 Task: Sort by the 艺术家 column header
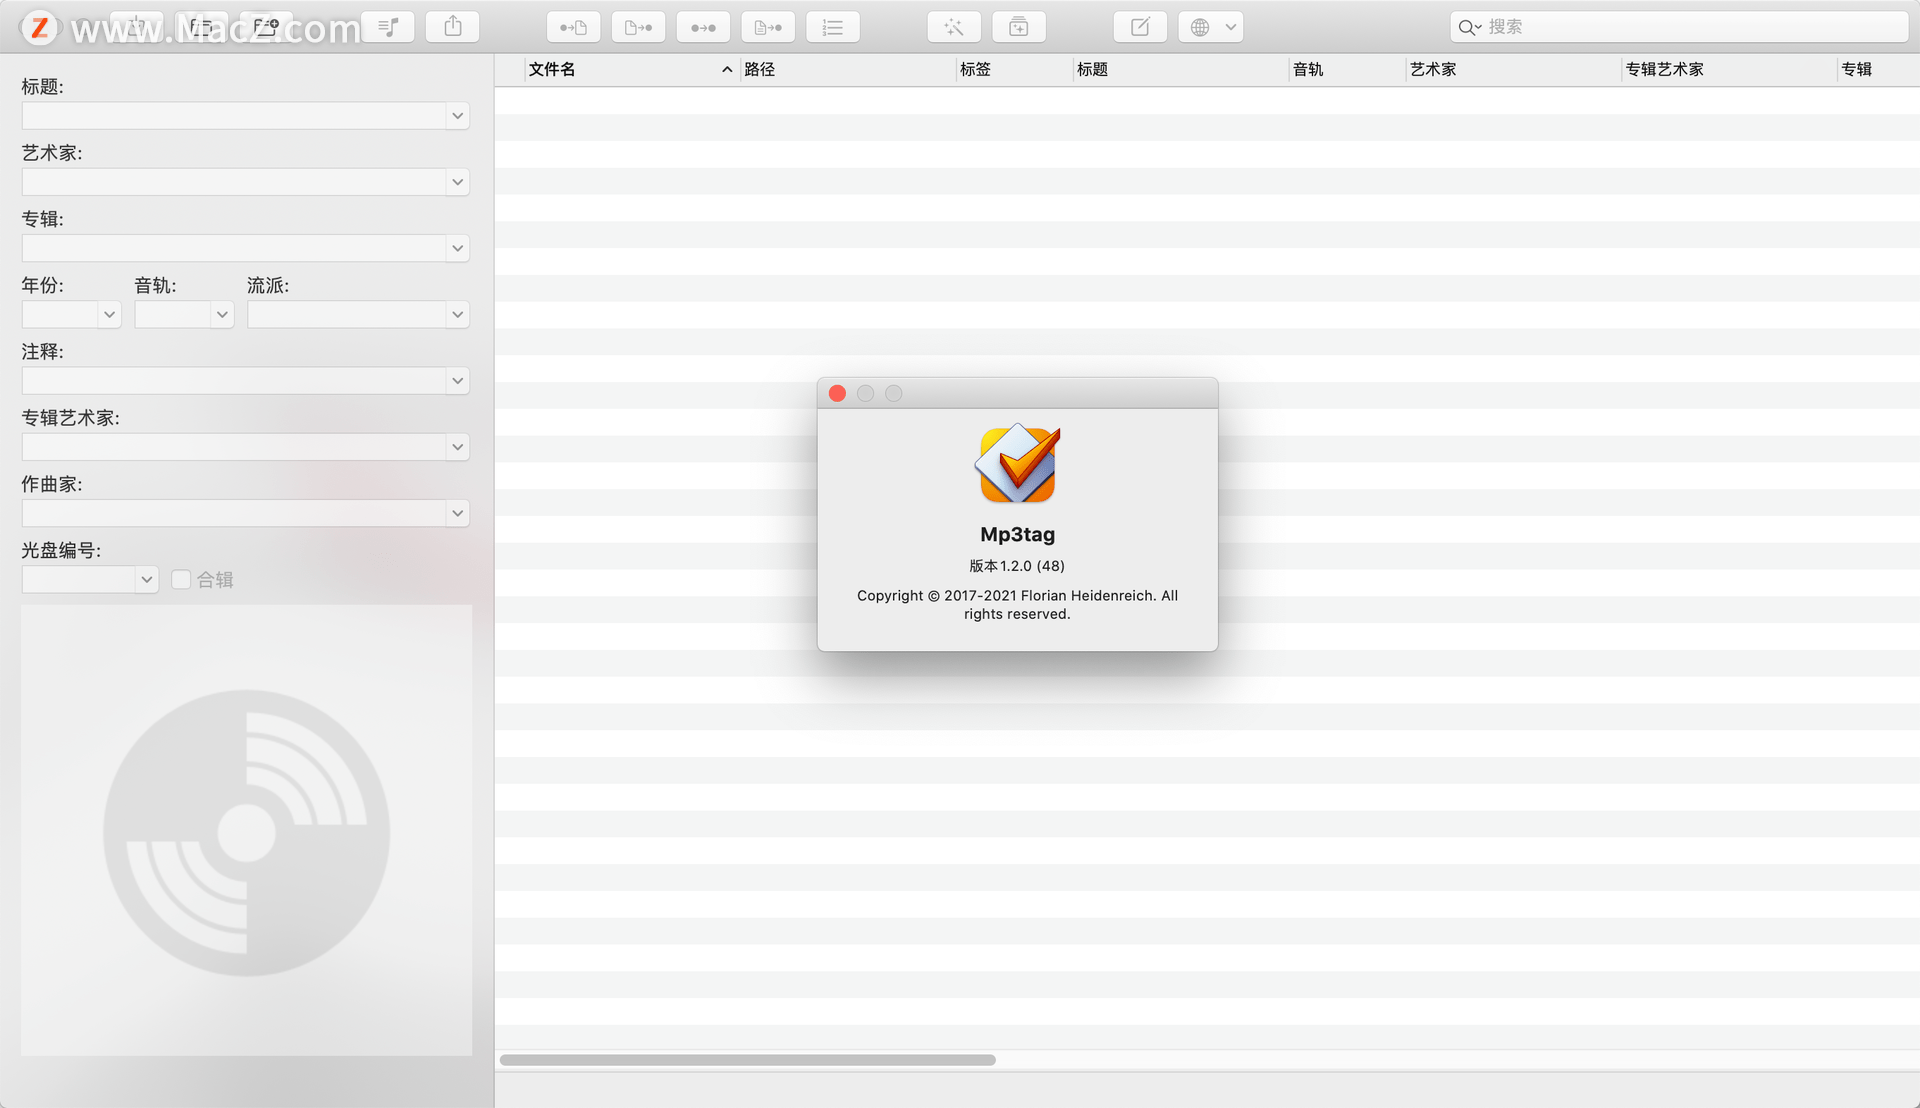1514,69
